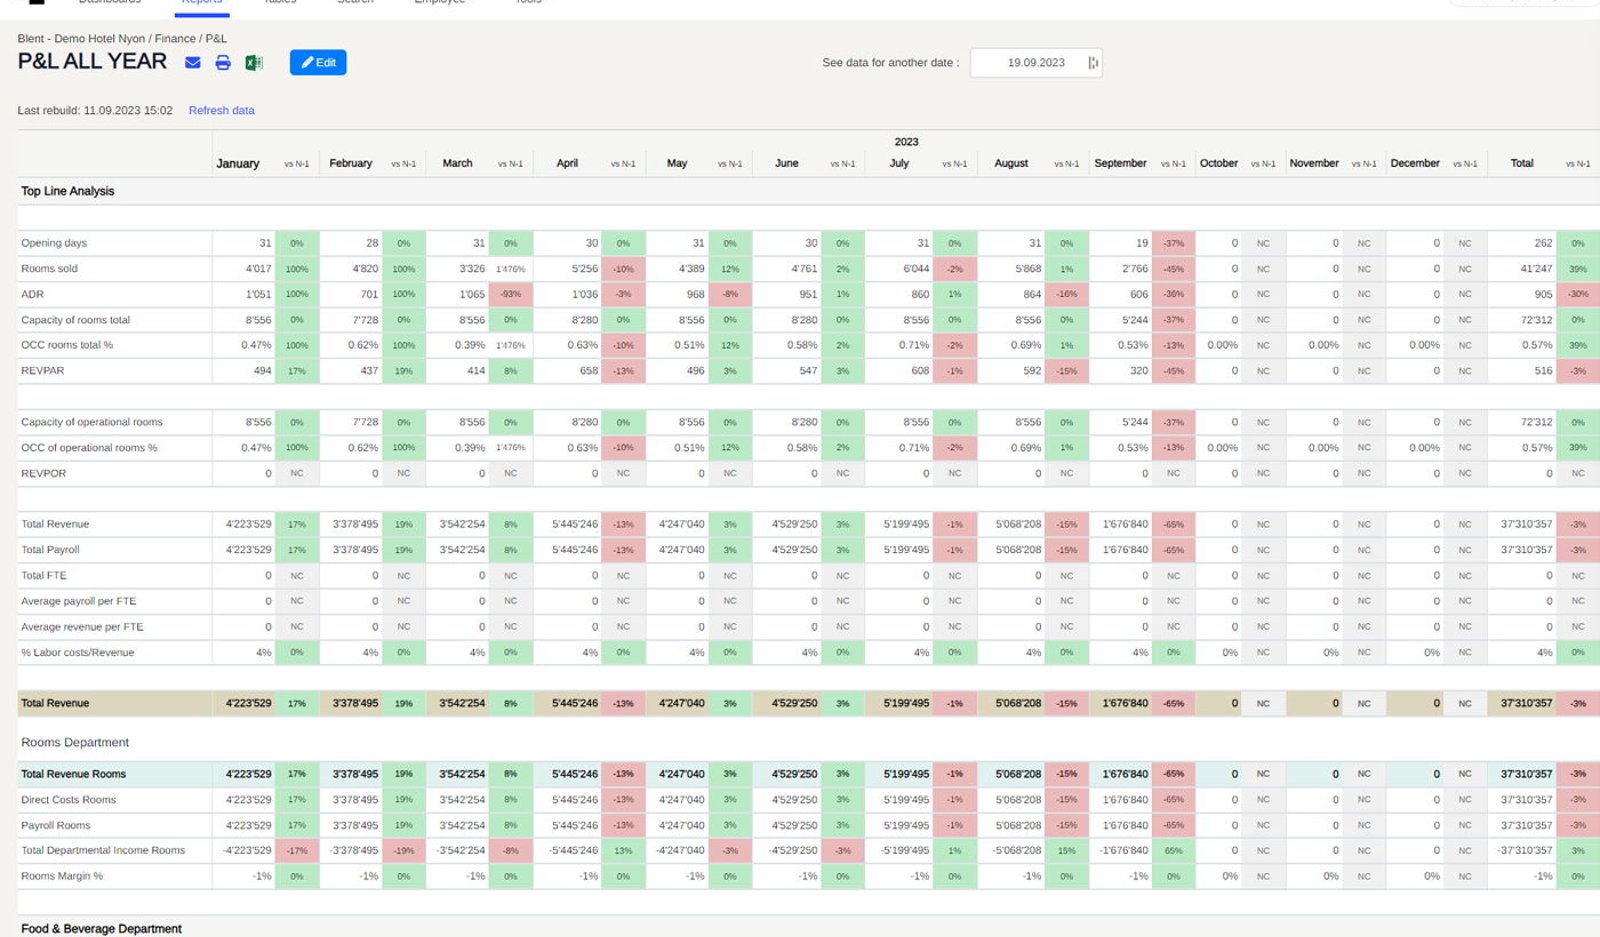Image resolution: width=1600 pixels, height=937 pixels.
Task: Select the February column header
Action: [351, 163]
